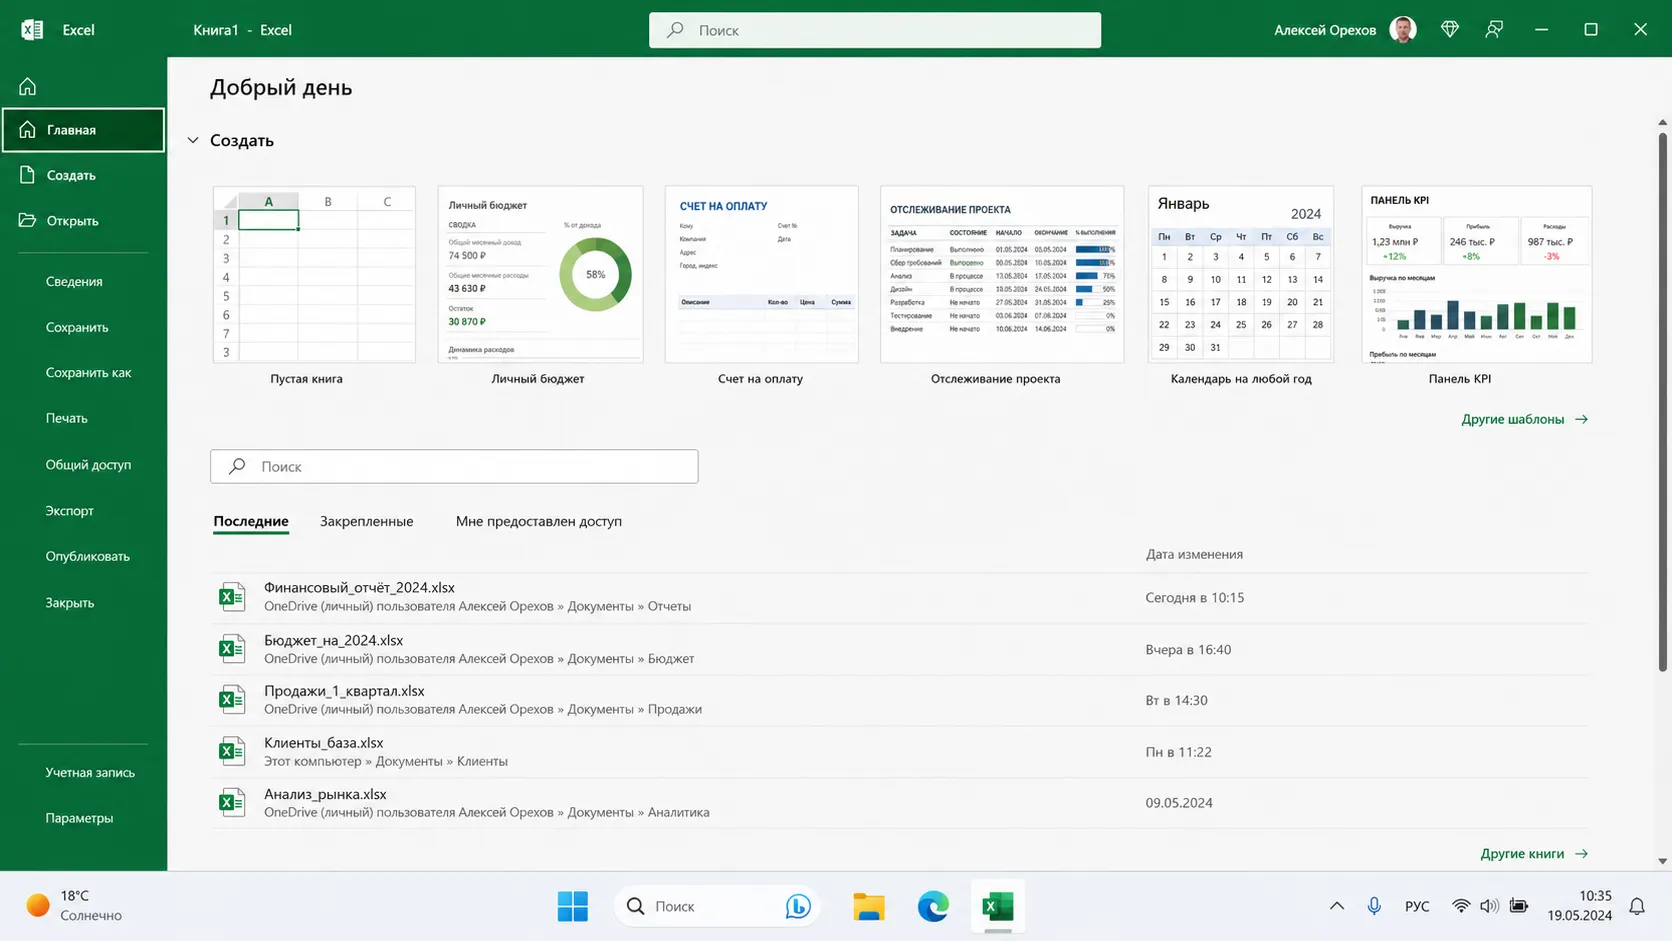Open Финансовый_отчёт_2024.xlsx file name

tap(359, 588)
